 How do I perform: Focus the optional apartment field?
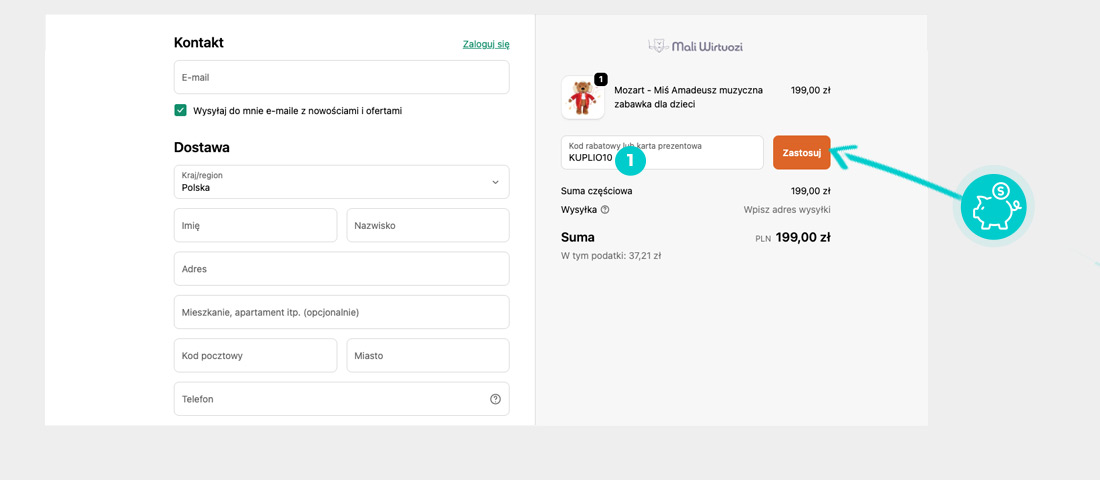click(340, 312)
